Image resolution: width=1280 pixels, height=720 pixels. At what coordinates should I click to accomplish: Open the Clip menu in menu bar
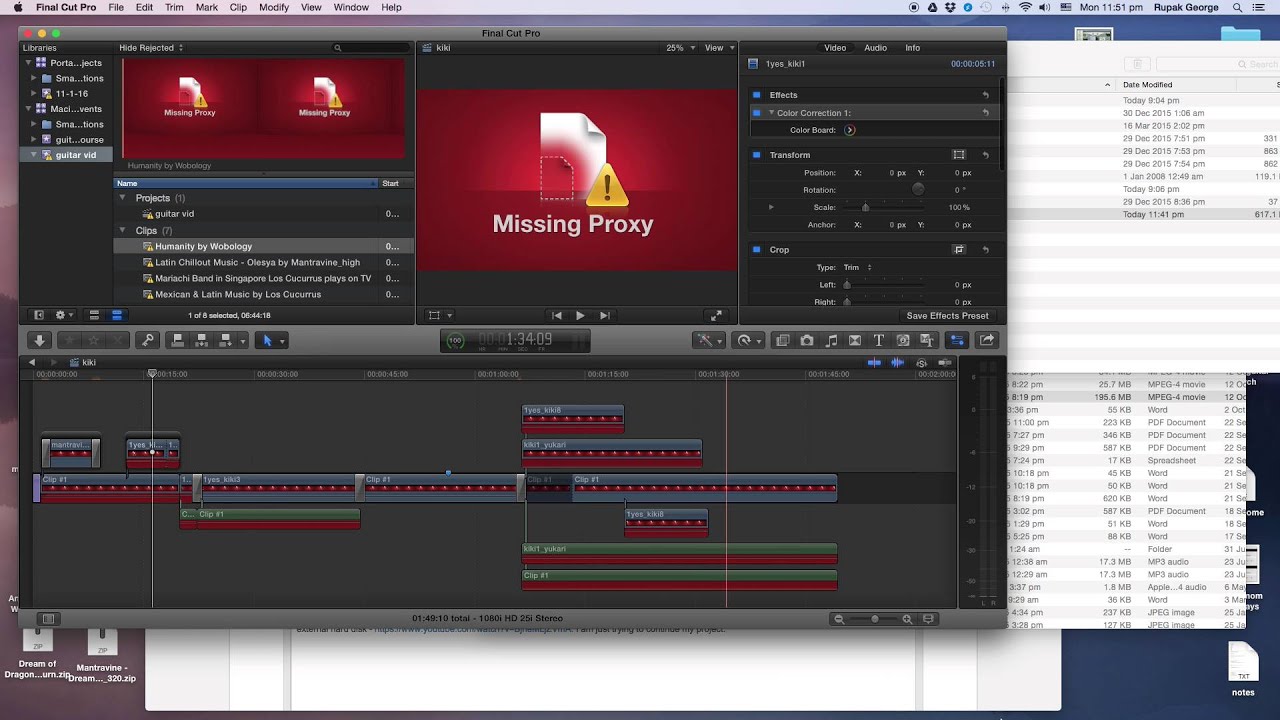(x=238, y=7)
